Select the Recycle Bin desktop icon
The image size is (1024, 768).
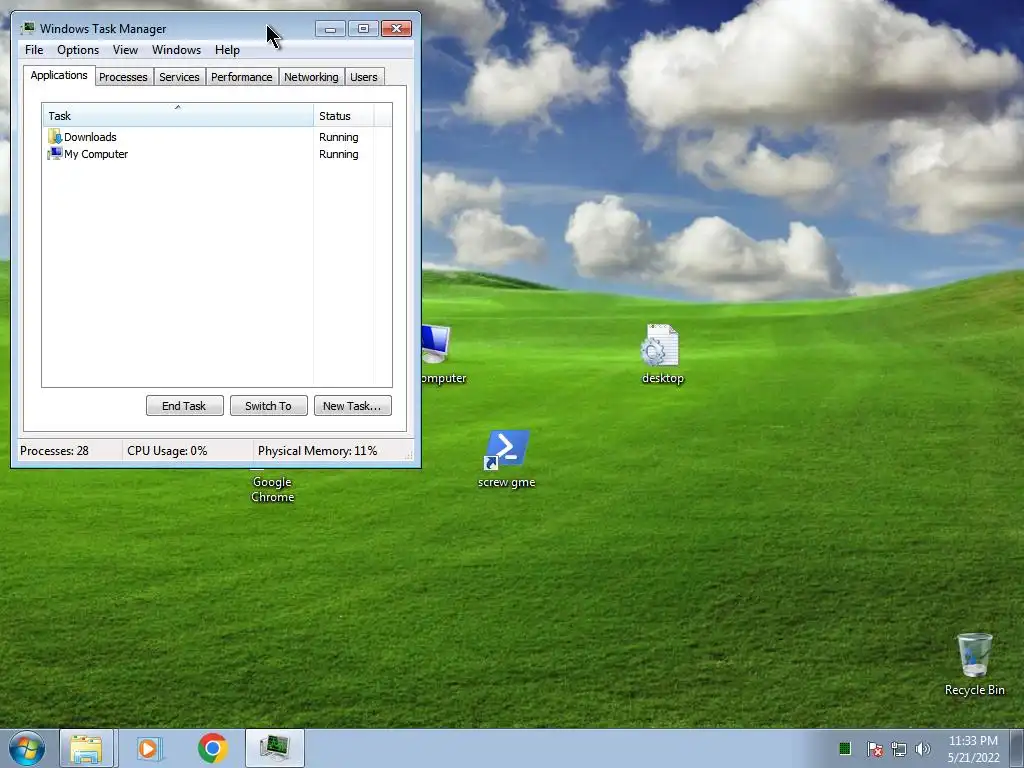point(974,664)
